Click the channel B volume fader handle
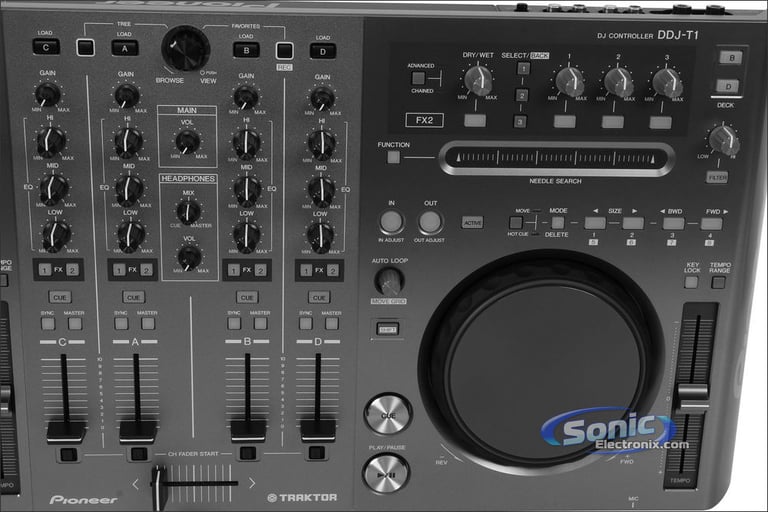This screenshot has width=768, height=512. point(248,430)
